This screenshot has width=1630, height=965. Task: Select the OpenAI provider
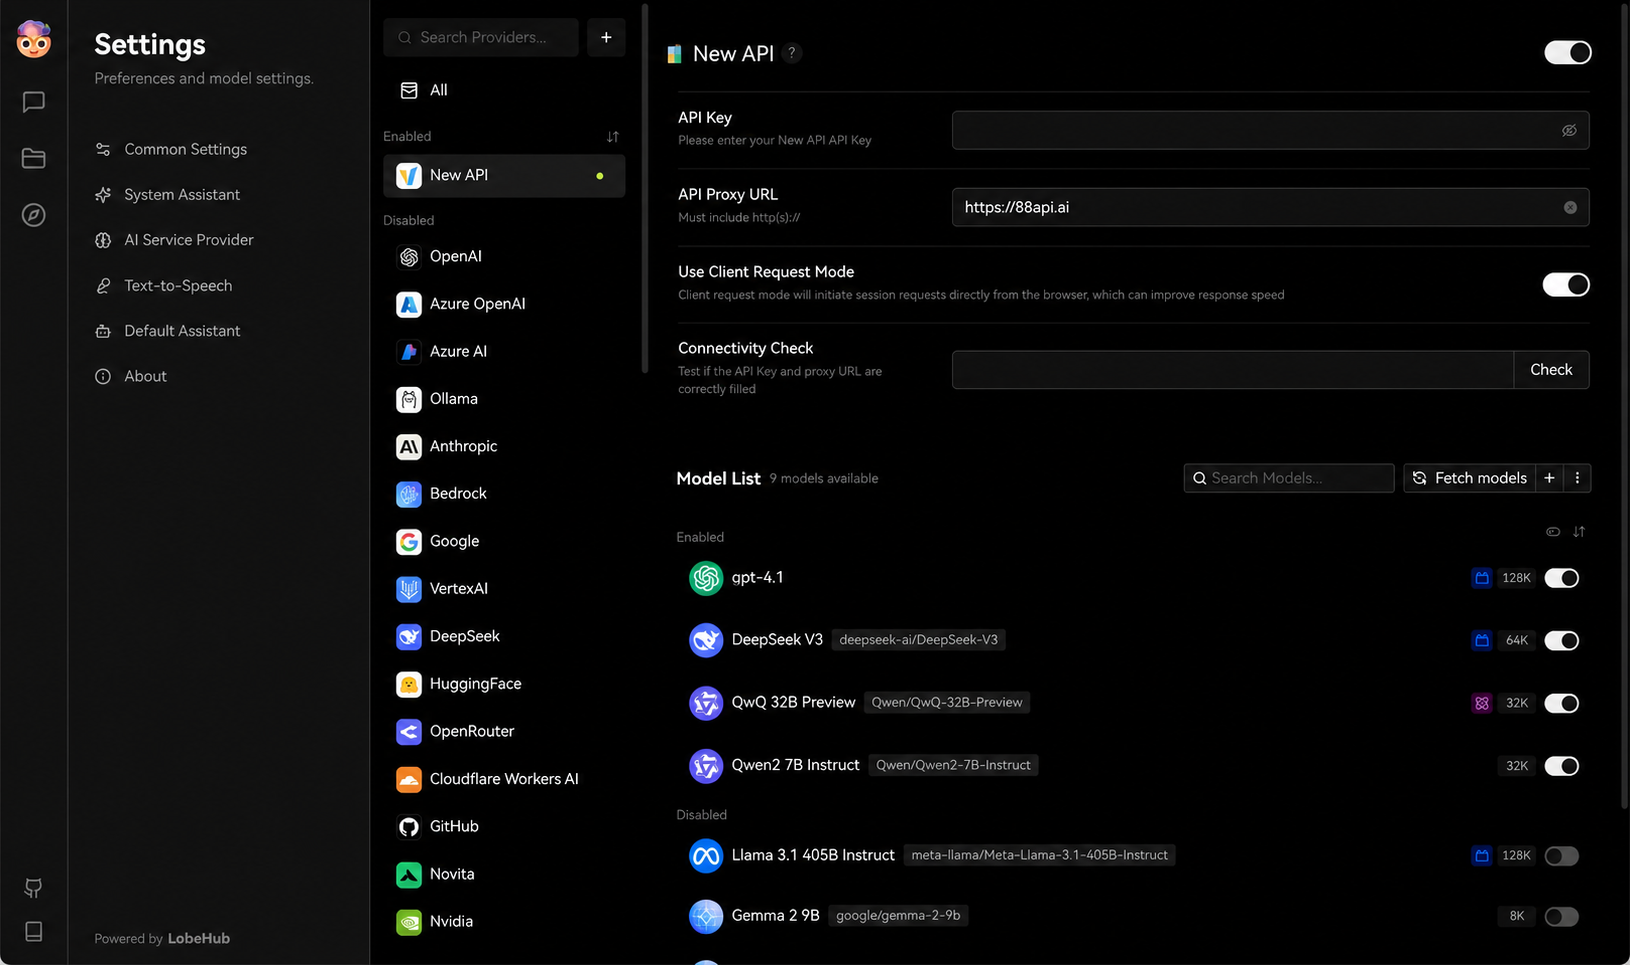coord(504,257)
